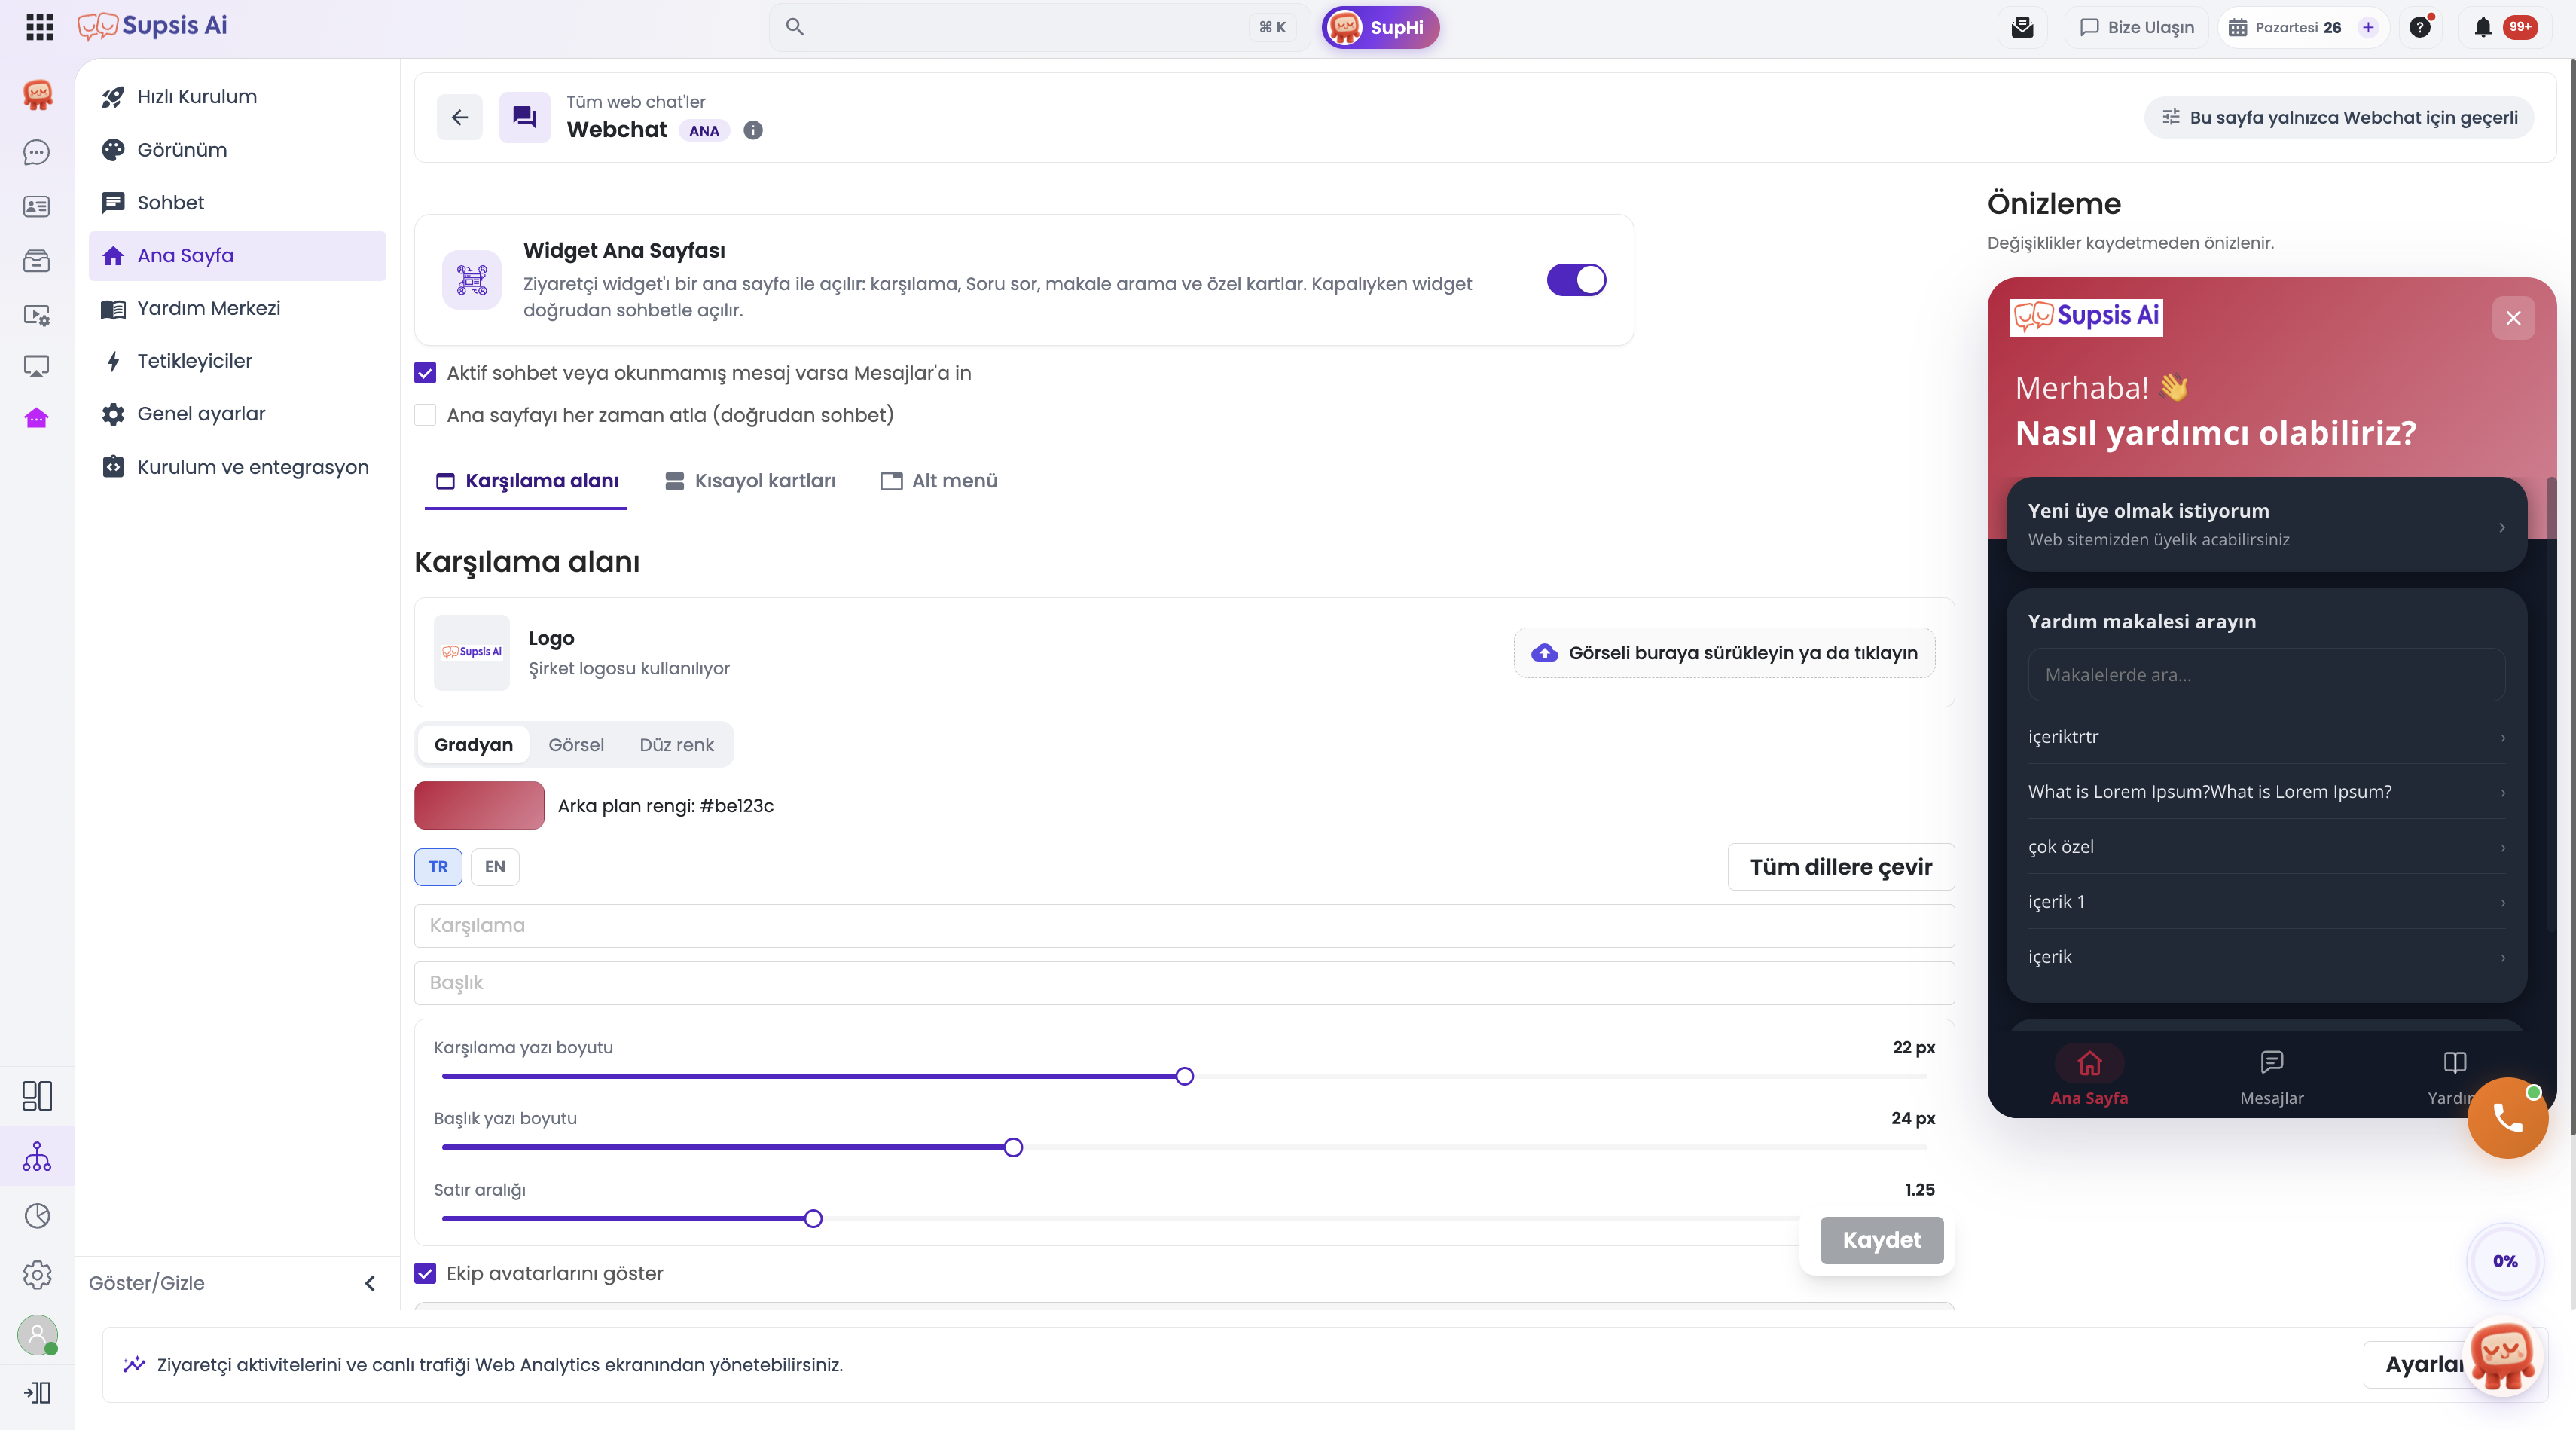
Task: Select the TR language toggle
Action: coord(438,867)
